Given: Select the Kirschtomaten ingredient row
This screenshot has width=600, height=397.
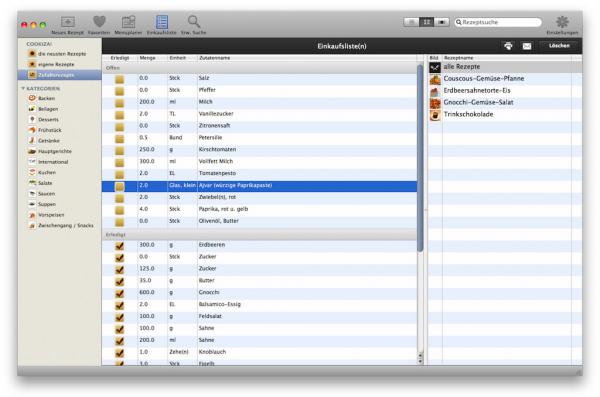Looking at the screenshot, I should 259,149.
